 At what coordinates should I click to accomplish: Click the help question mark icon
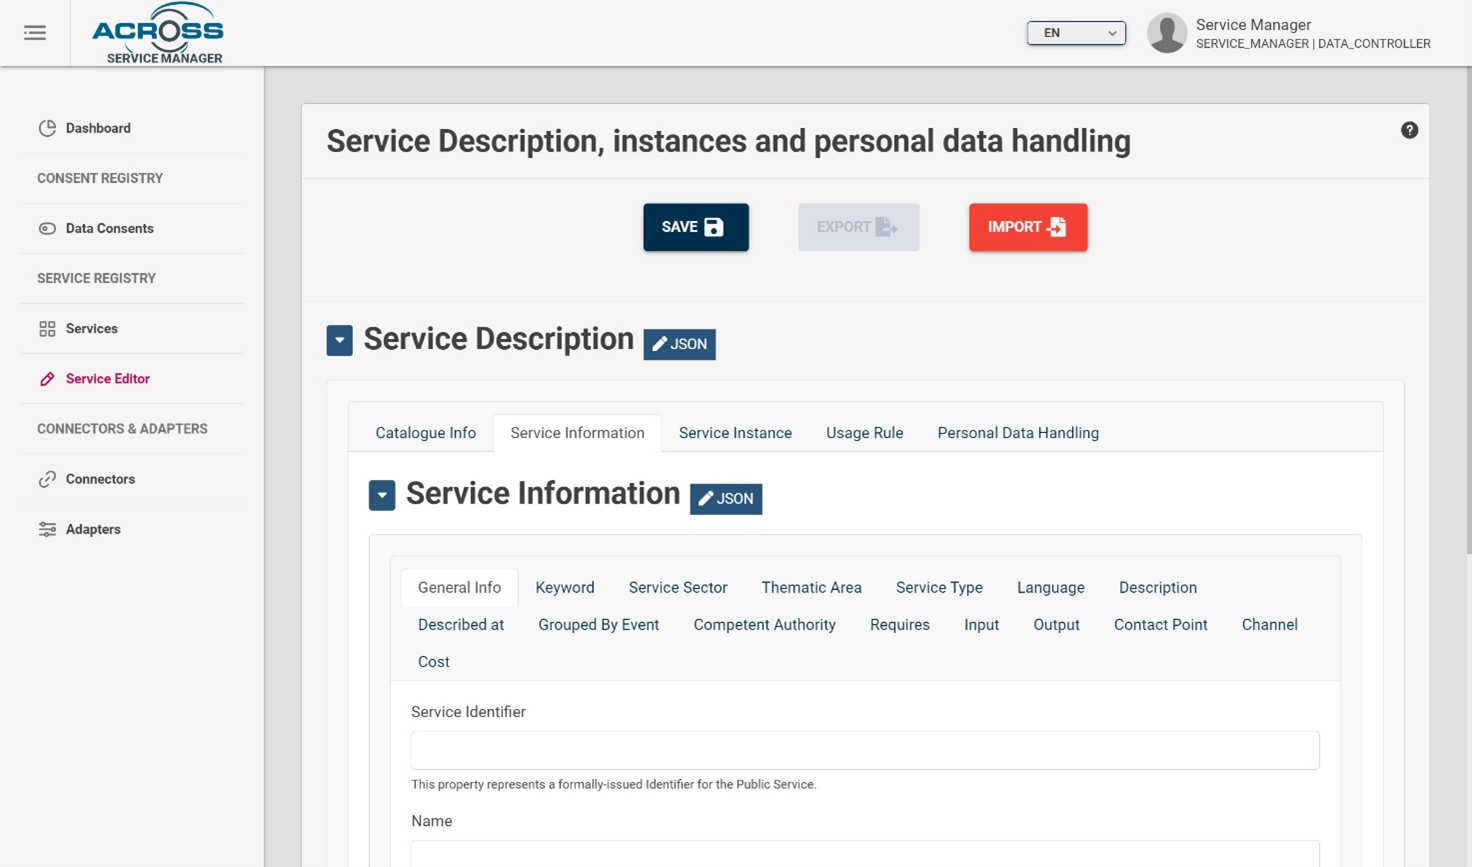click(x=1409, y=130)
